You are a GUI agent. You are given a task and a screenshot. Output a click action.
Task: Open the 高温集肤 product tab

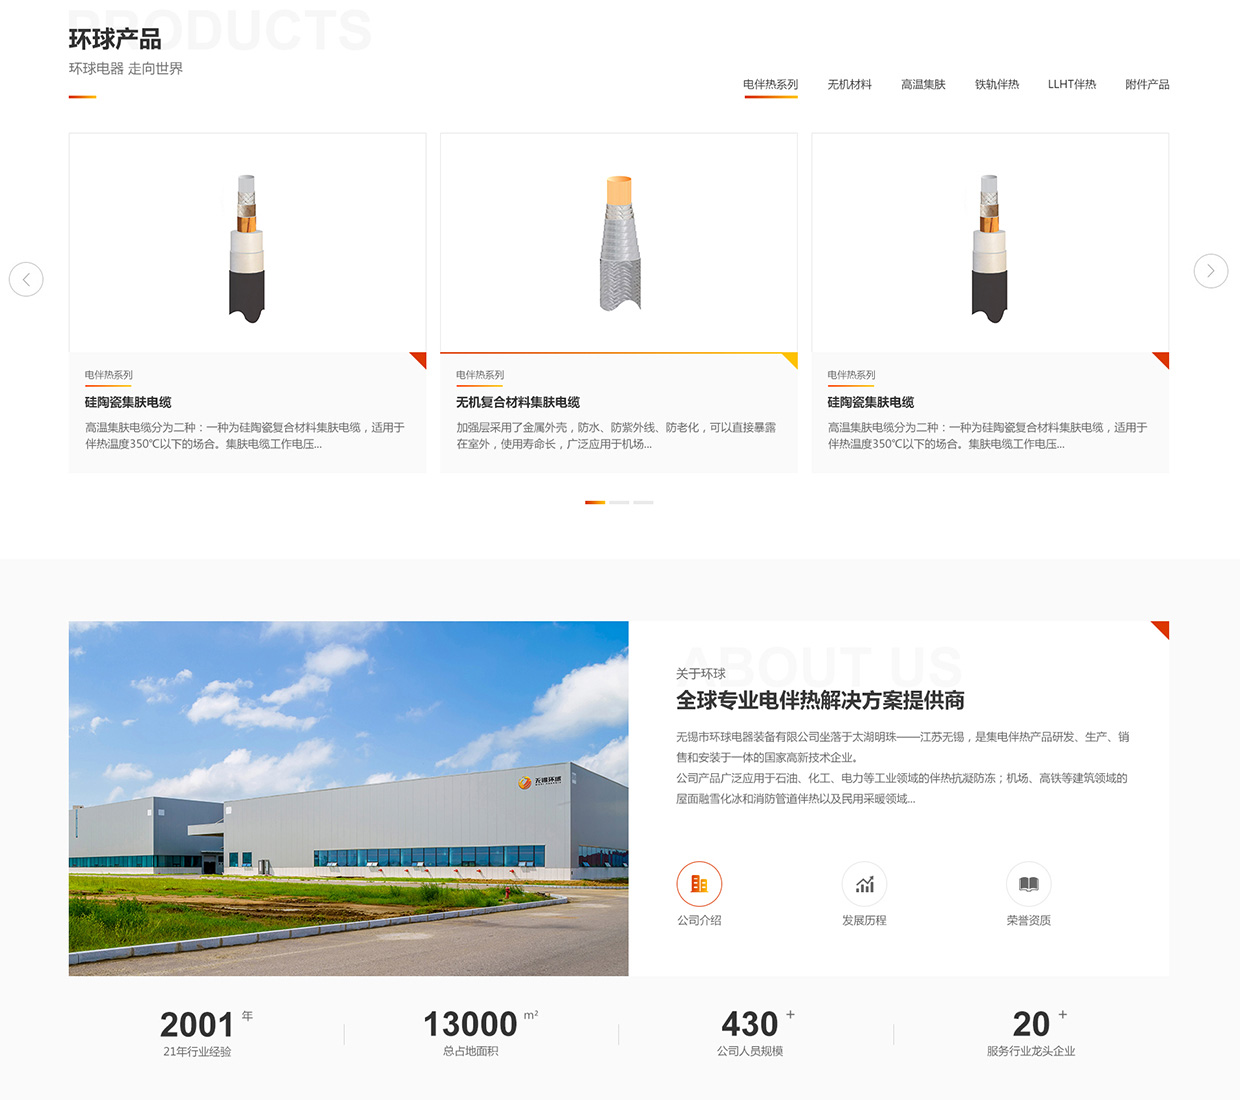[922, 85]
